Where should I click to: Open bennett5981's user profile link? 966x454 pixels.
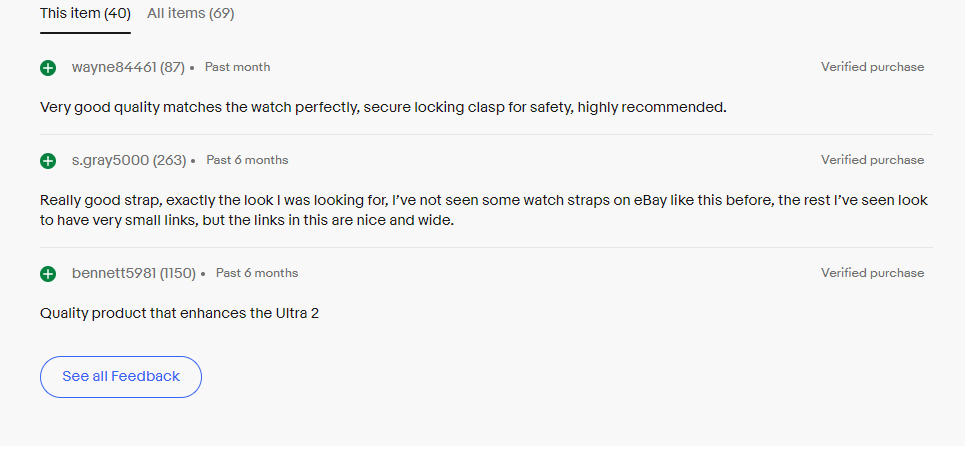pos(114,273)
